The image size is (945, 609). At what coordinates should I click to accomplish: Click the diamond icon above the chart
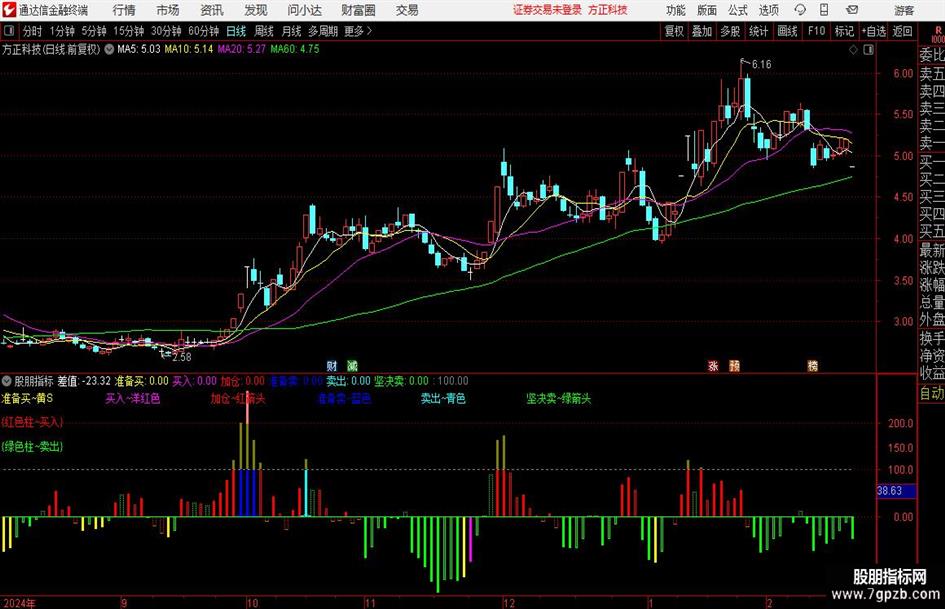click(853, 50)
